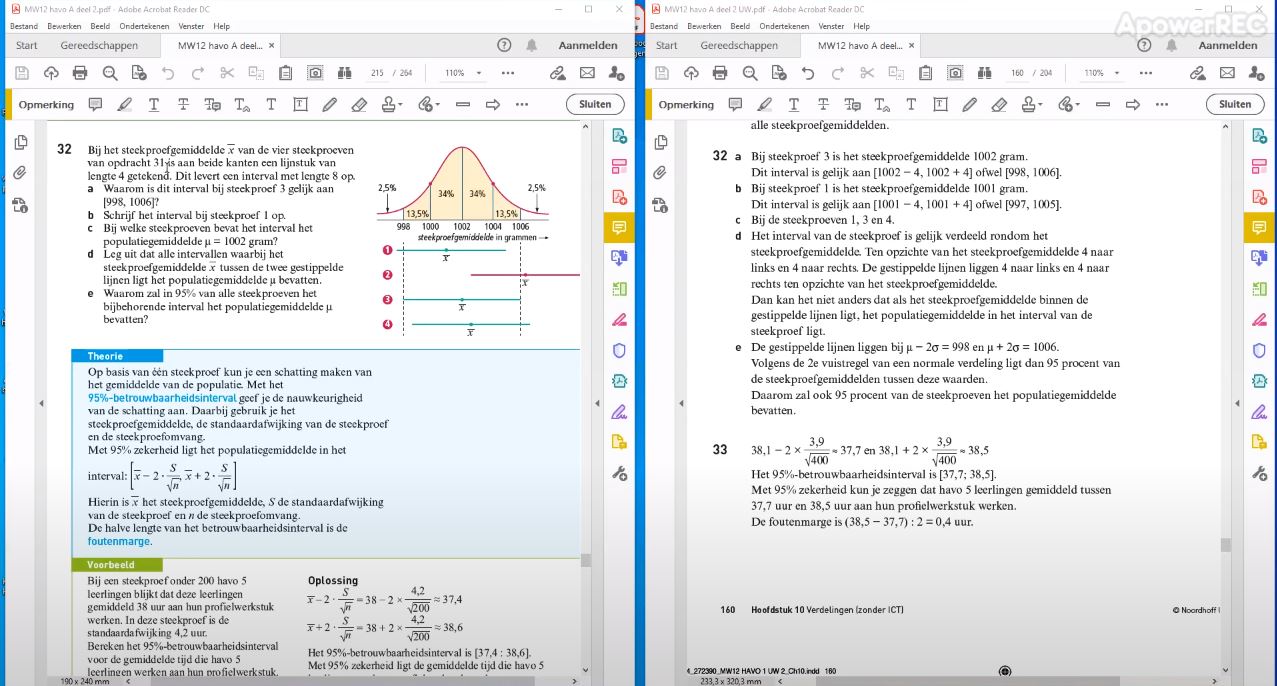Click Sluiten button in left comment toolbar

595,104
